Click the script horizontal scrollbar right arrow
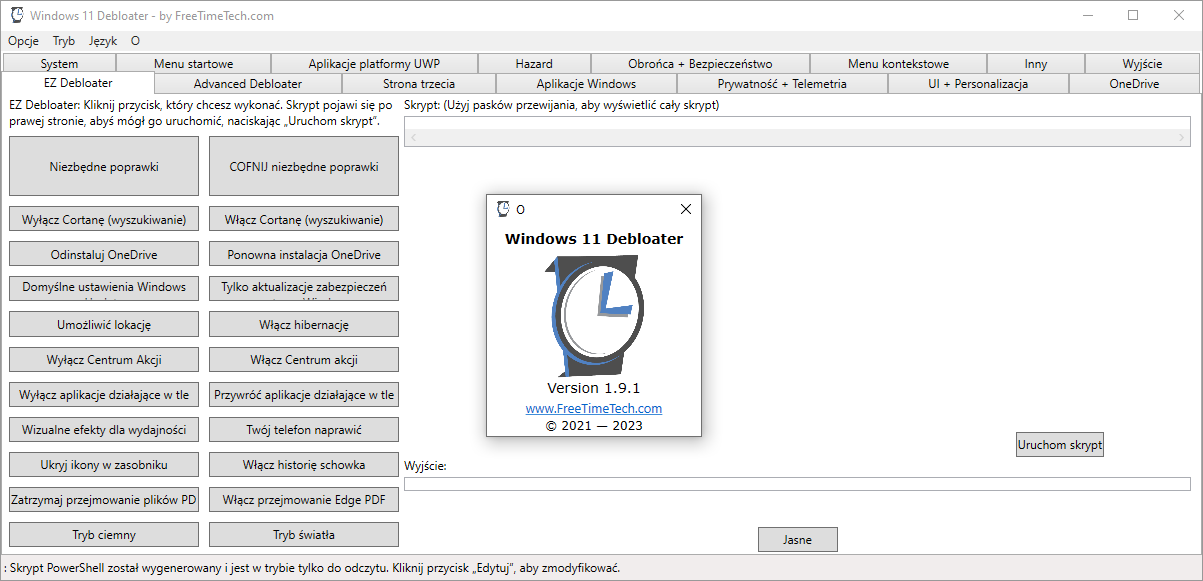The image size is (1203, 581). pyautogui.click(x=1182, y=136)
